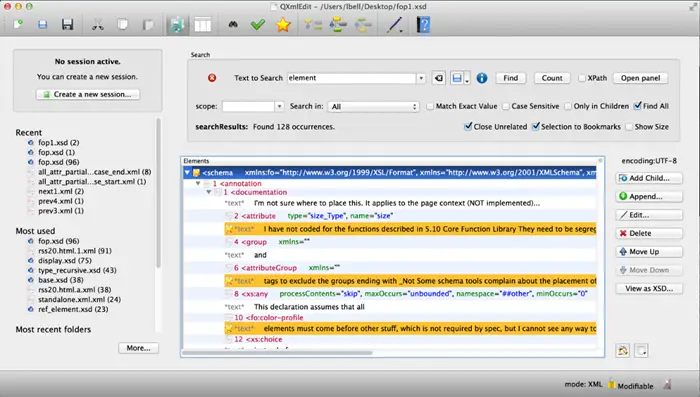This screenshot has width=700, height=397.
Task: Click the pencil edit tool icon
Action: [x=394, y=25]
